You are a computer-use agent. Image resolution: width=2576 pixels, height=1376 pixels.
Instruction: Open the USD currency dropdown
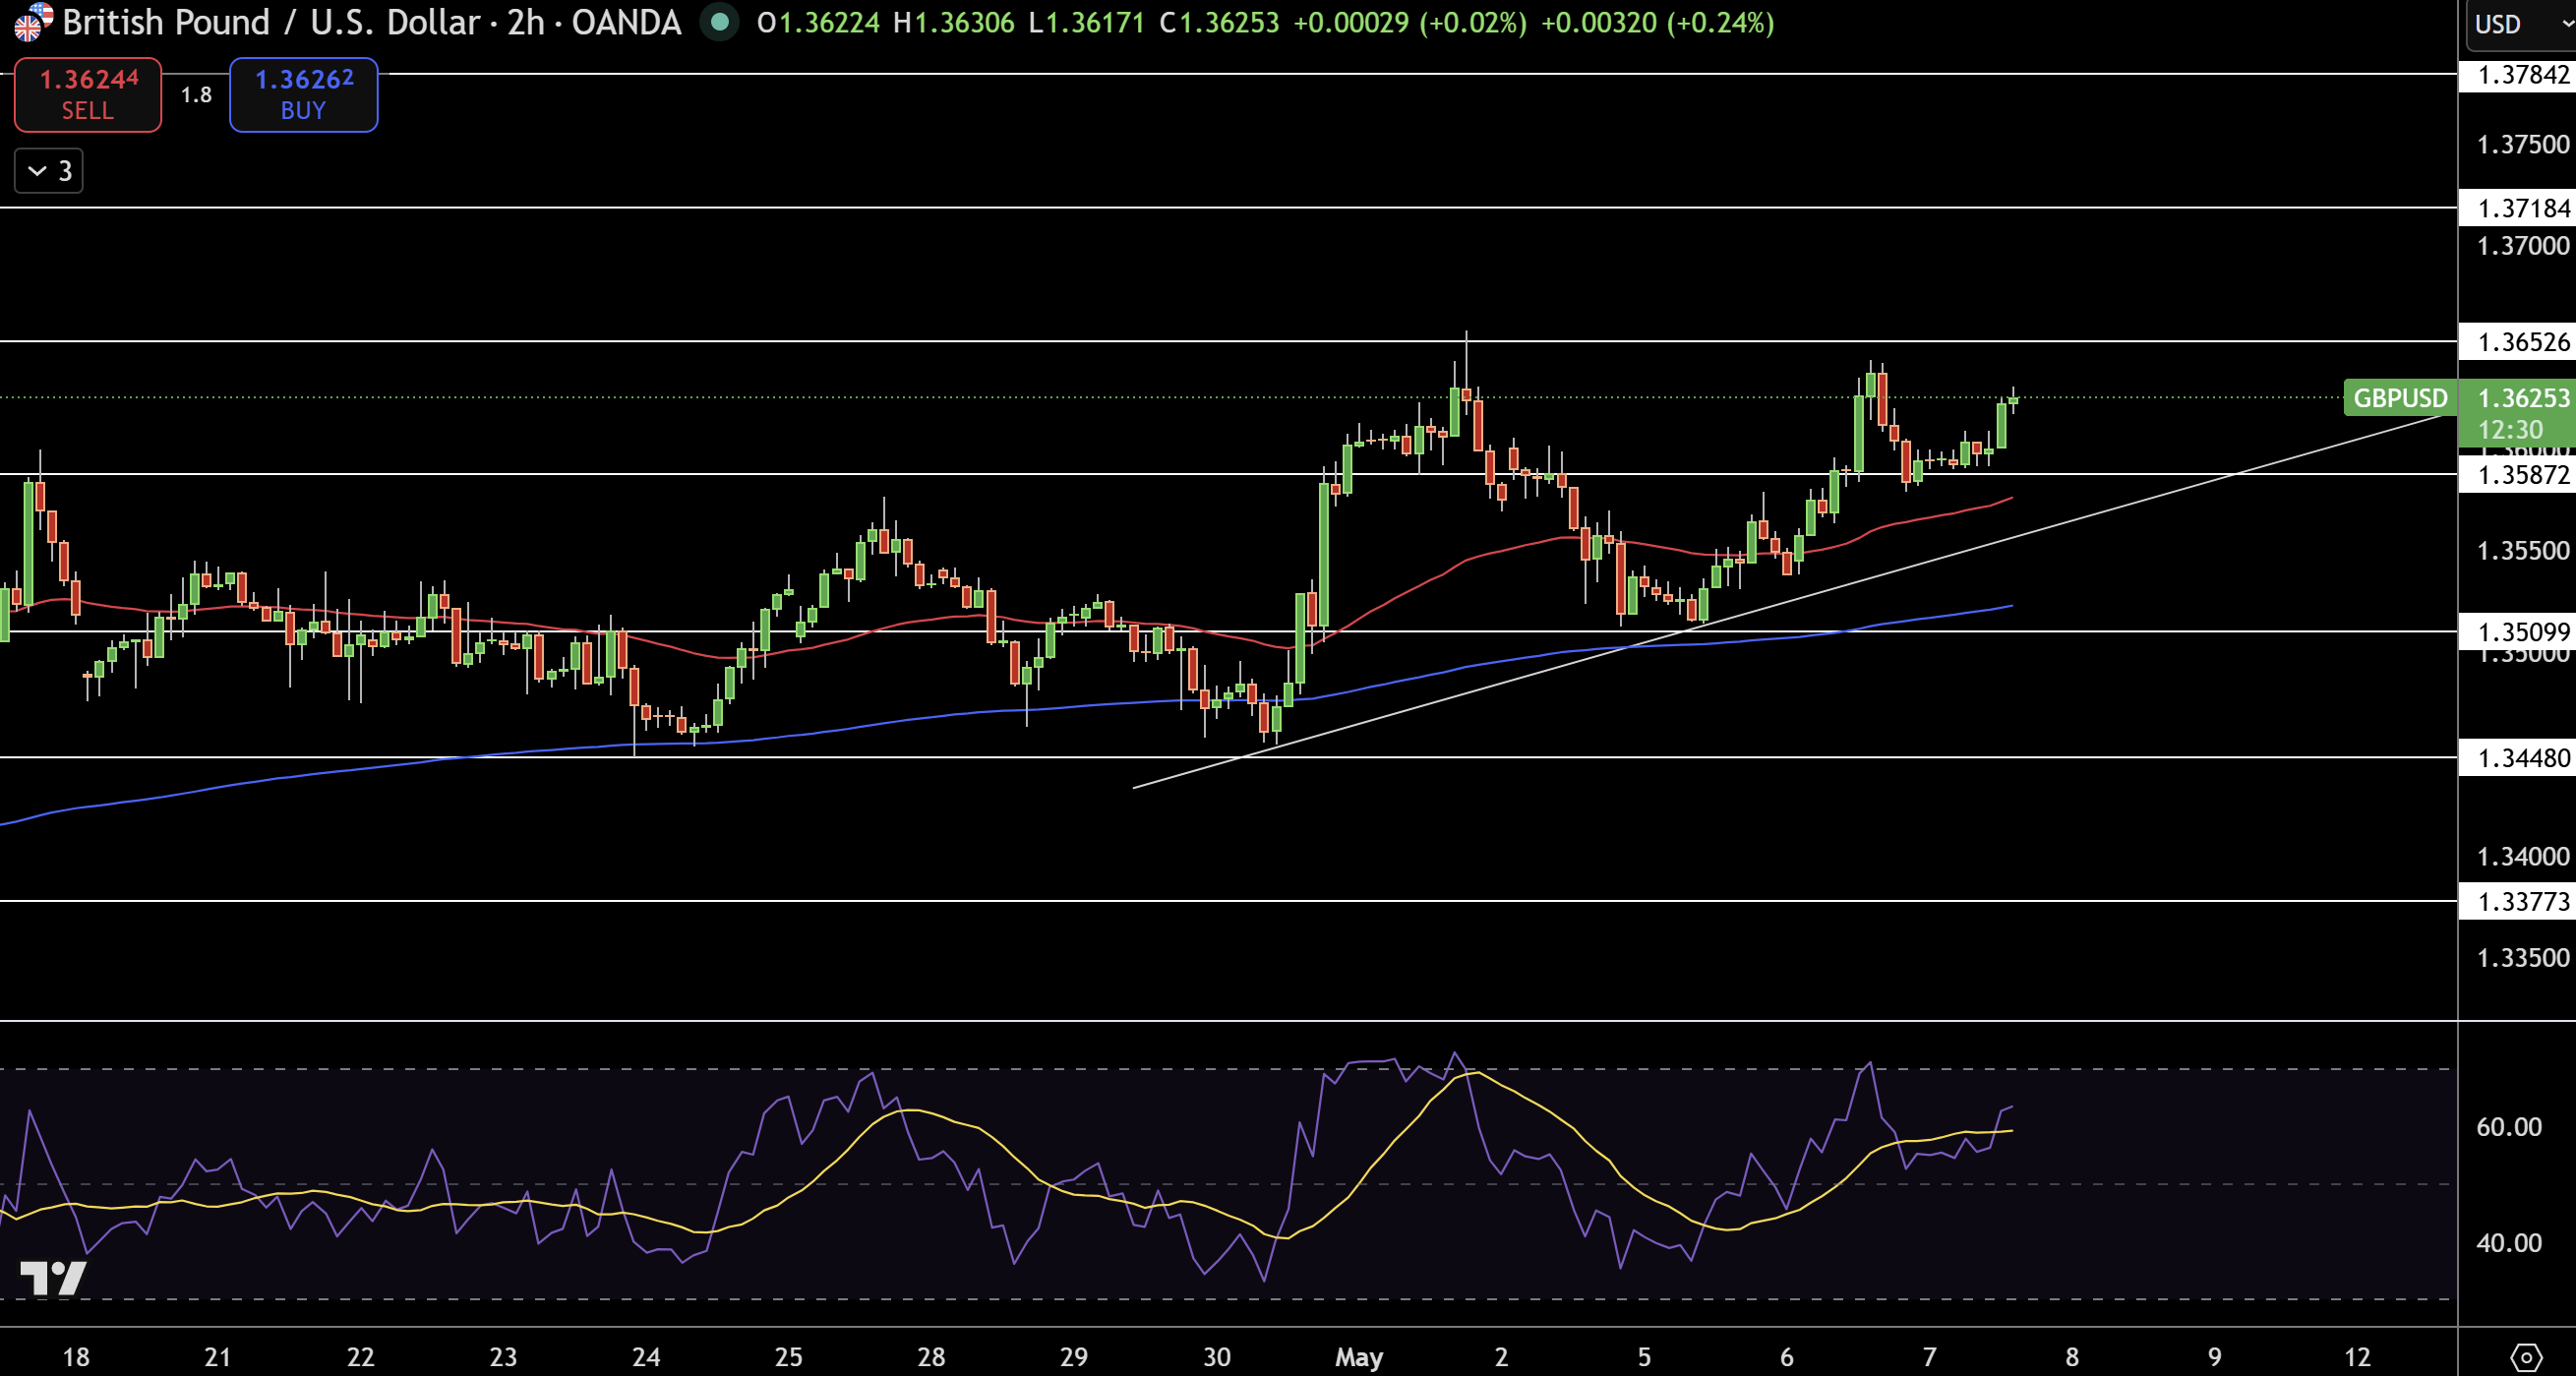point(2520,24)
